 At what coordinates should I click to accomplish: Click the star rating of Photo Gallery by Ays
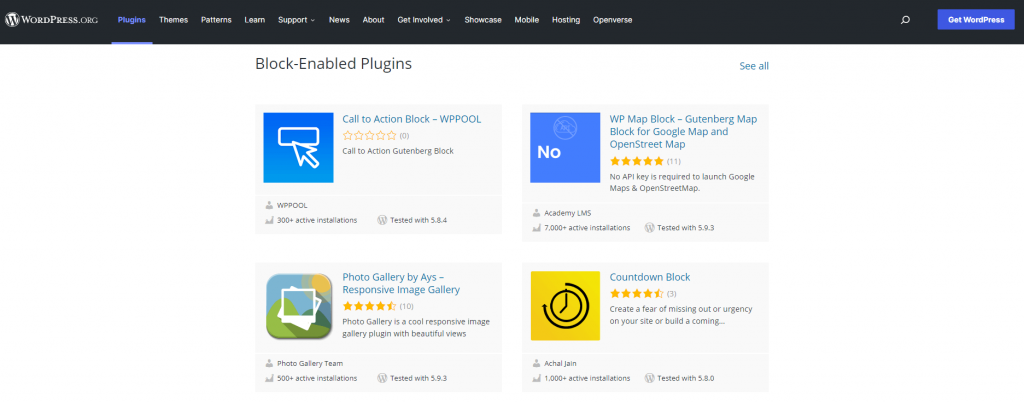pyautogui.click(x=370, y=306)
